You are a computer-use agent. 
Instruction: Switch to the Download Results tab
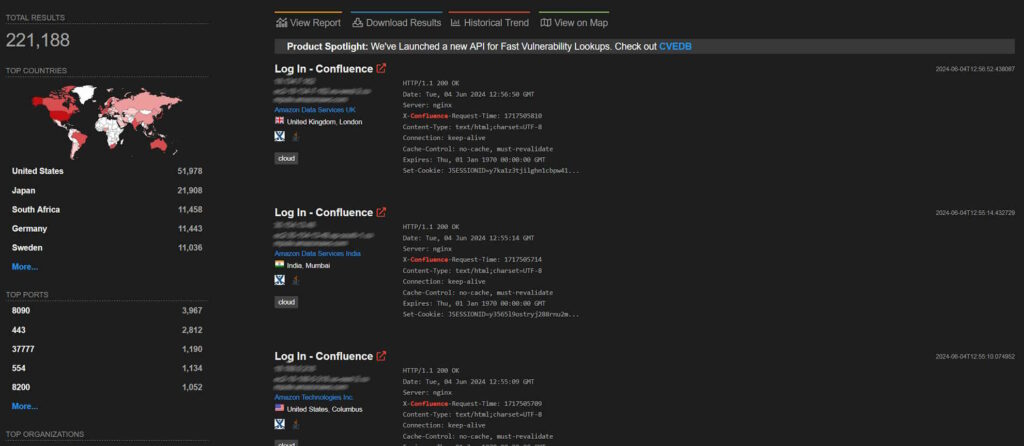point(396,23)
